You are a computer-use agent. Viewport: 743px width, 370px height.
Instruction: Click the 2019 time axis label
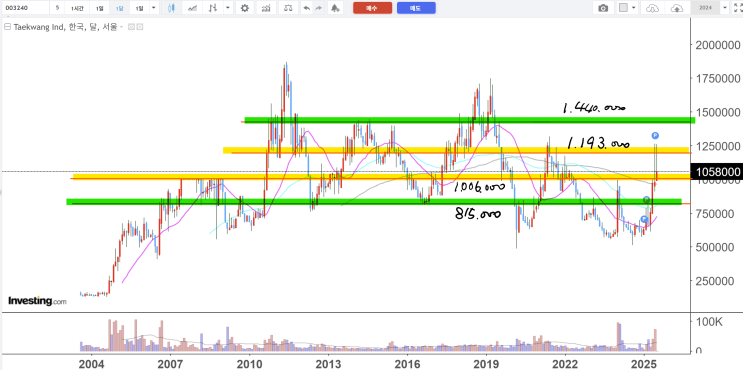tap(486, 364)
